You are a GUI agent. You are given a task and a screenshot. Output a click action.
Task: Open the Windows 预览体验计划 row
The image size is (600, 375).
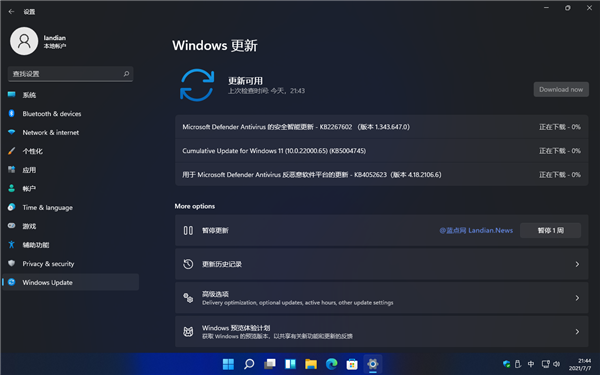coord(382,331)
